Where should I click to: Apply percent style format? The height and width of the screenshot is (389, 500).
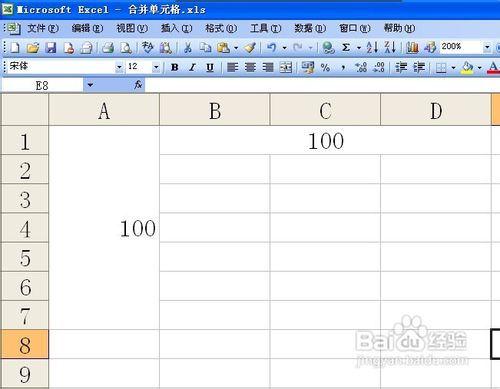[x=325, y=67]
